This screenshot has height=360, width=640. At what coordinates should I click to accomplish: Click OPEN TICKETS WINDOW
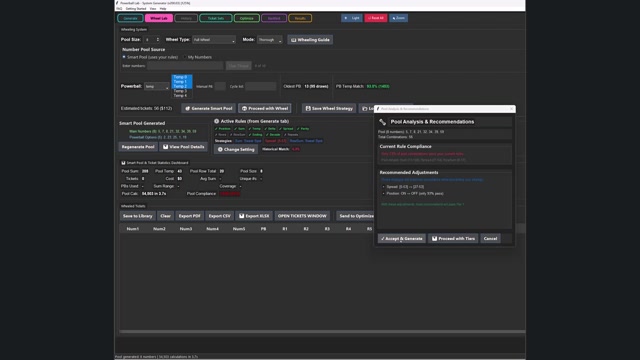[x=302, y=216]
